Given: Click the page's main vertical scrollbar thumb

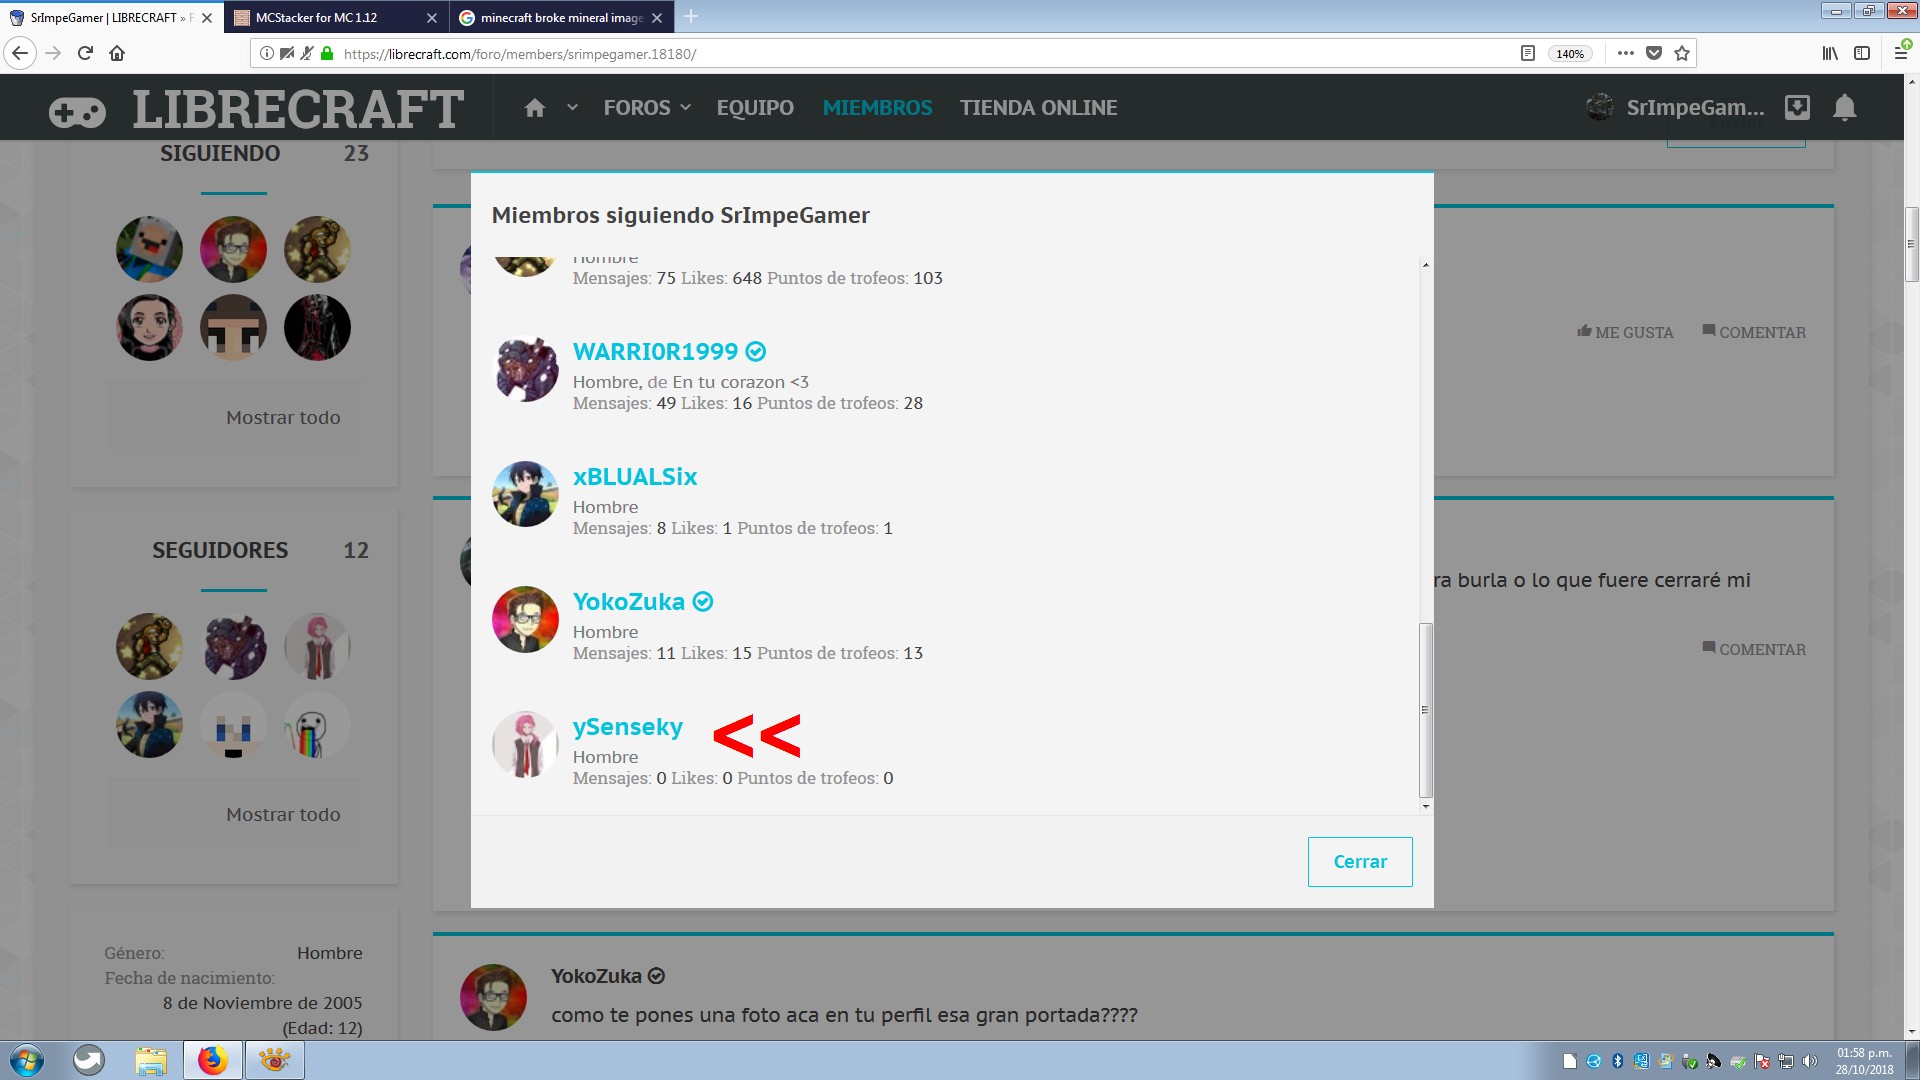Looking at the screenshot, I should [x=1911, y=244].
